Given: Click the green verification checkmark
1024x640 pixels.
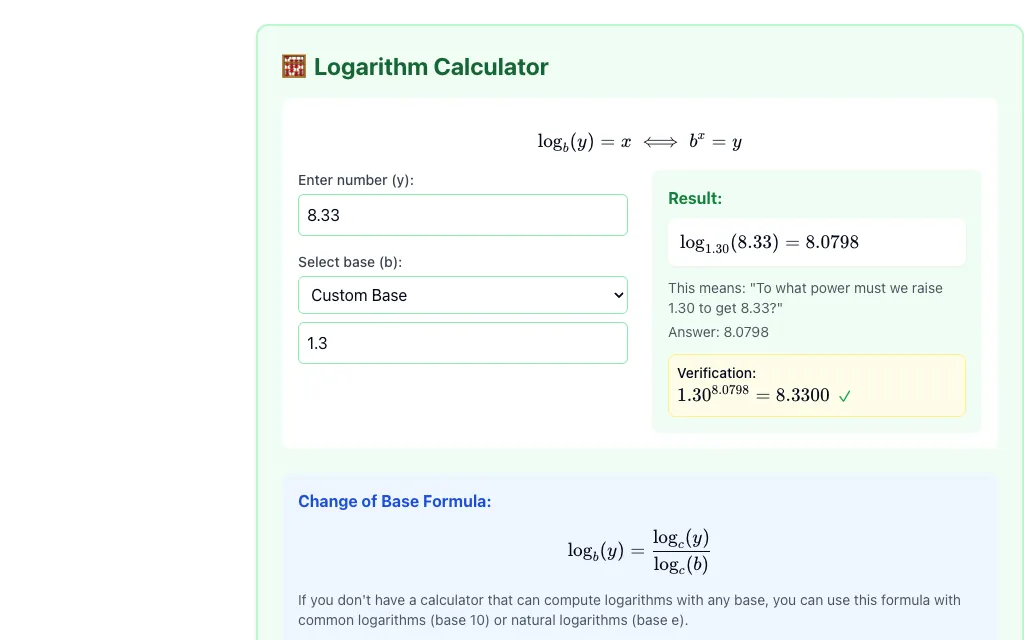Looking at the screenshot, I should point(844,396).
